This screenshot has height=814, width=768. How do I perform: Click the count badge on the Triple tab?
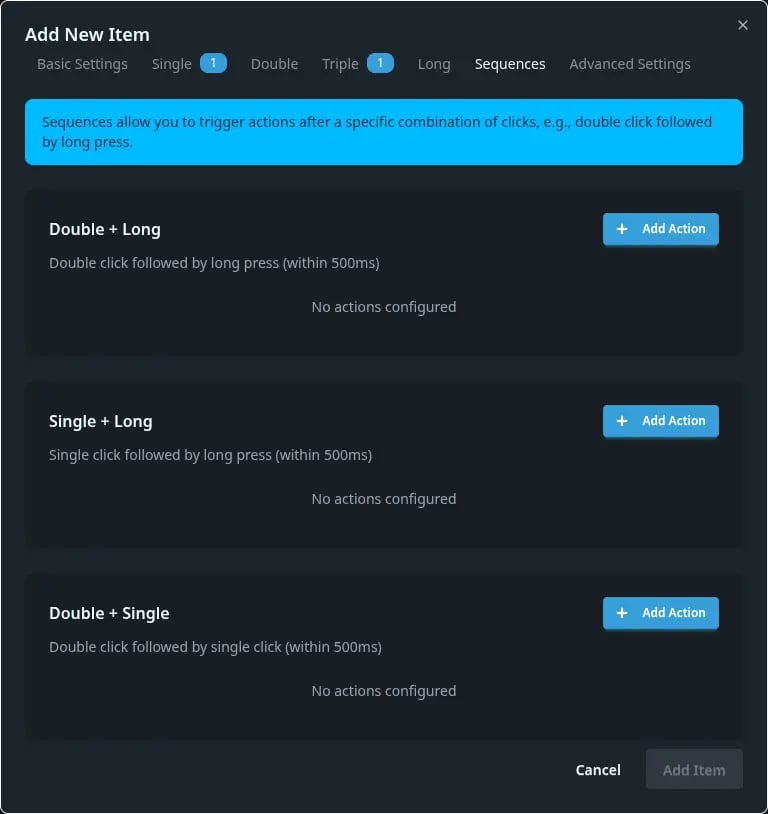pos(380,63)
